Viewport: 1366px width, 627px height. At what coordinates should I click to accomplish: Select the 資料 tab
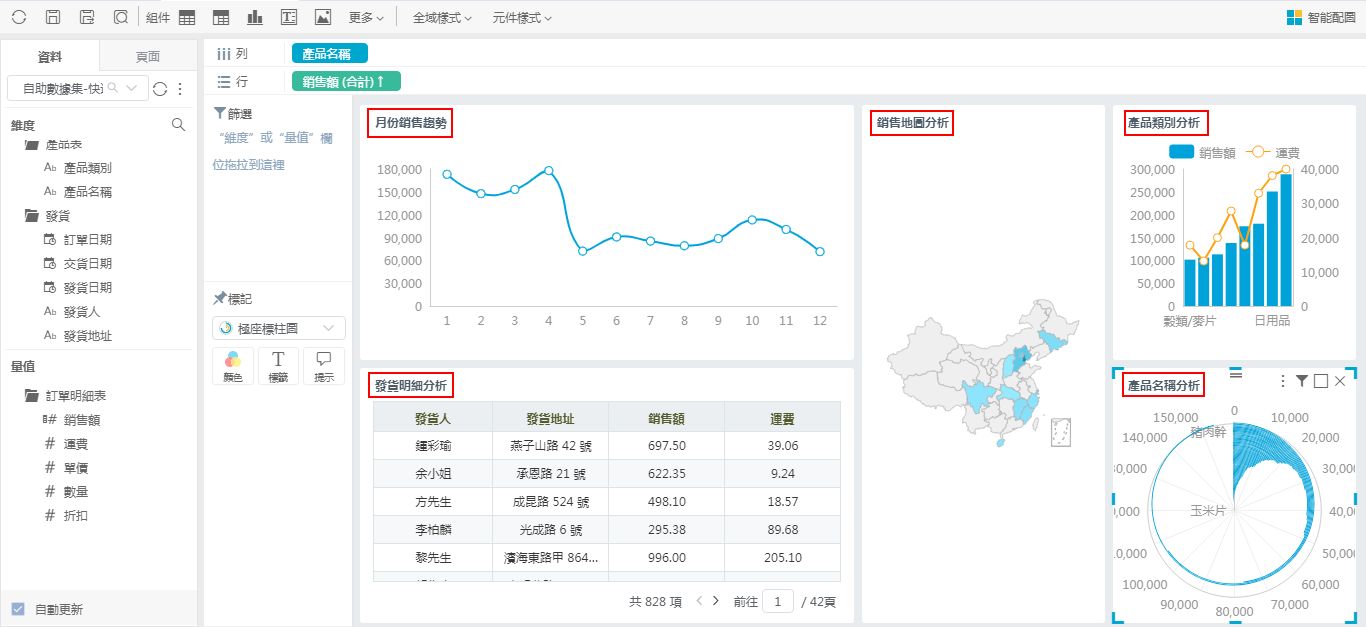tap(50, 57)
